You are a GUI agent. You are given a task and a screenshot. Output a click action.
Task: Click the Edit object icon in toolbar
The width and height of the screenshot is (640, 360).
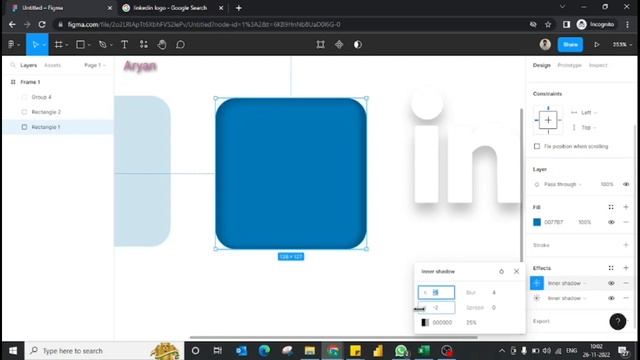320,44
